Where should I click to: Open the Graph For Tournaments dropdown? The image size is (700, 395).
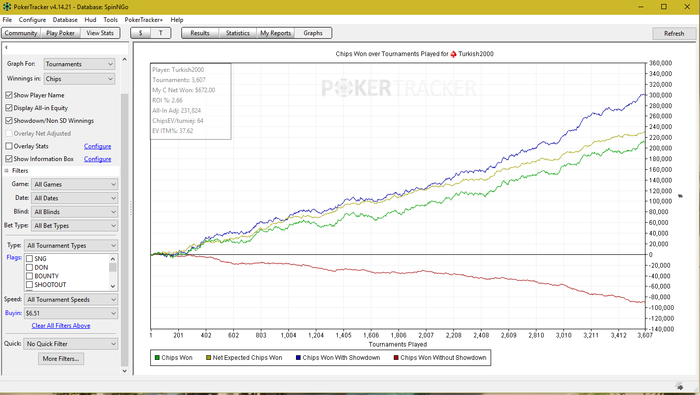pos(79,64)
